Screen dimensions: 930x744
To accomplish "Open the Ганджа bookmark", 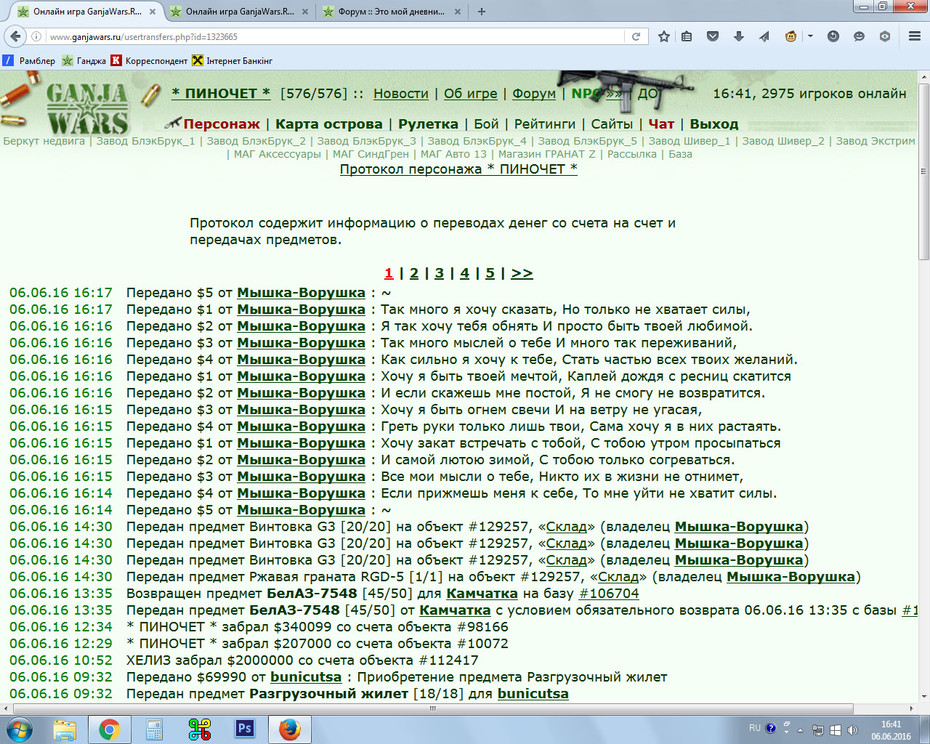I will click(84, 61).
